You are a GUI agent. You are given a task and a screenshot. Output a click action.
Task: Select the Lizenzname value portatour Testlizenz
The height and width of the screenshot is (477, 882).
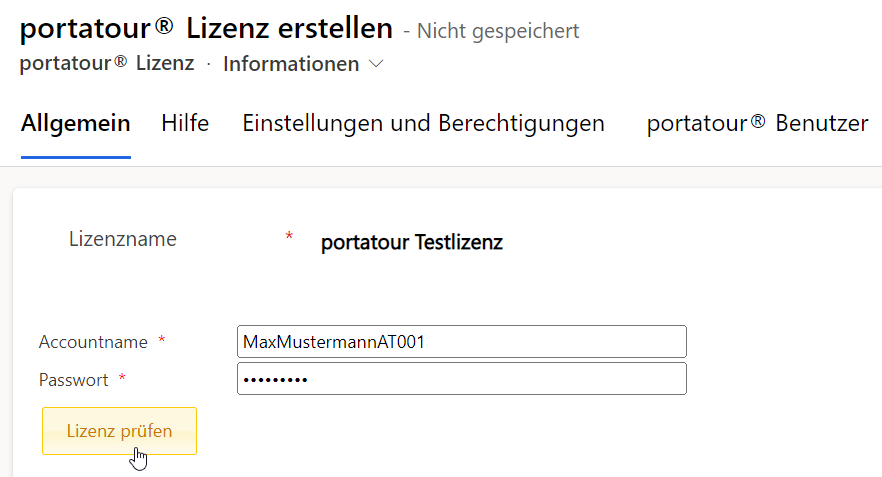click(412, 242)
